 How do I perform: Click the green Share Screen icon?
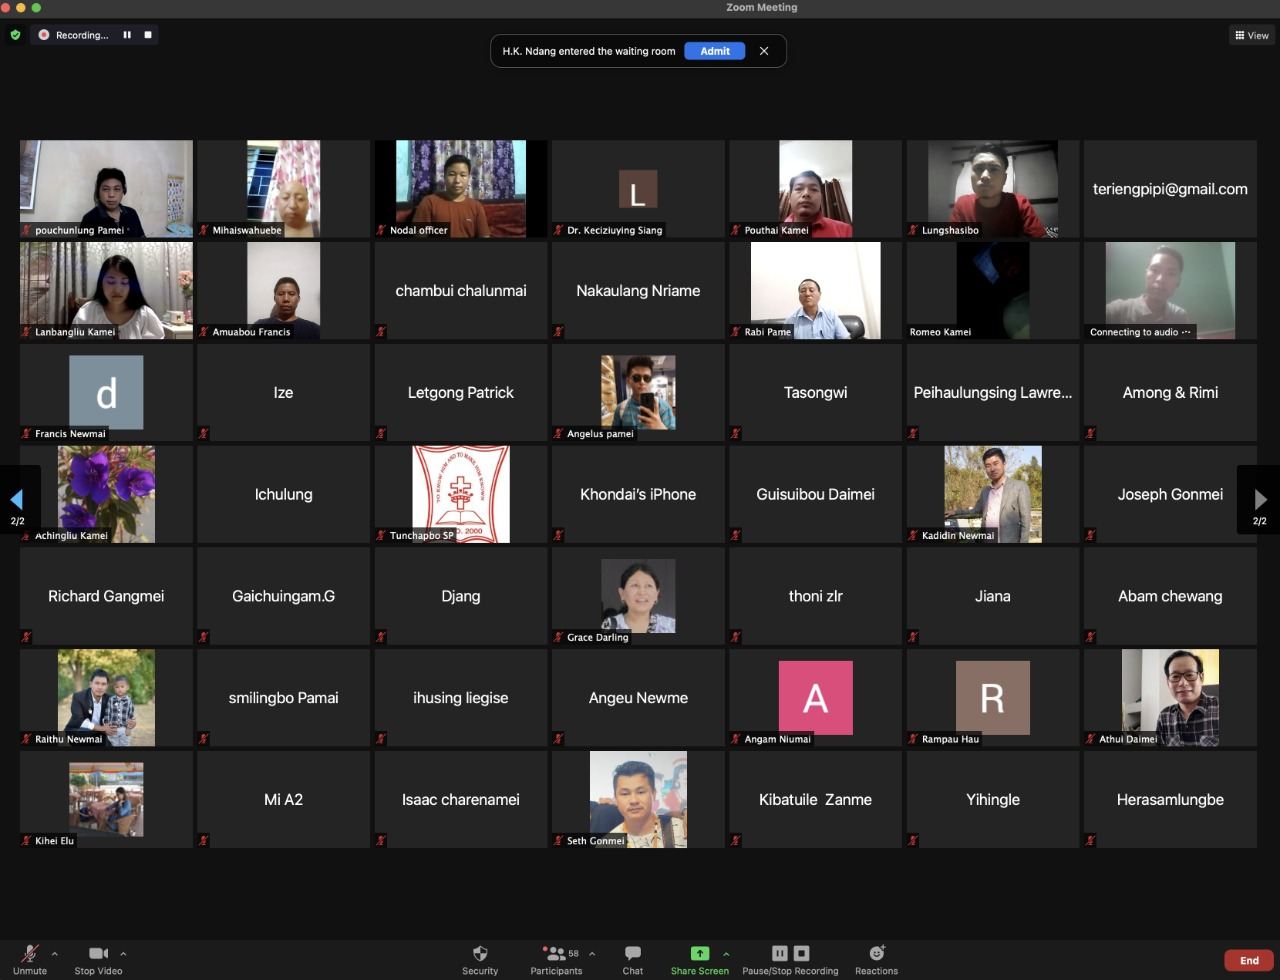pos(699,953)
